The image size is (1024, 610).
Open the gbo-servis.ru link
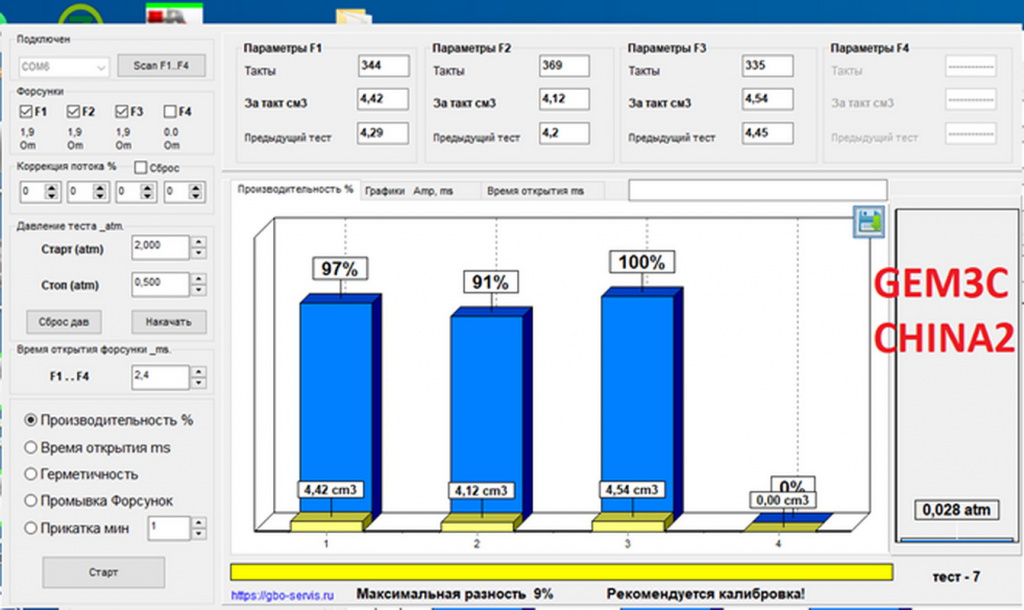282,595
